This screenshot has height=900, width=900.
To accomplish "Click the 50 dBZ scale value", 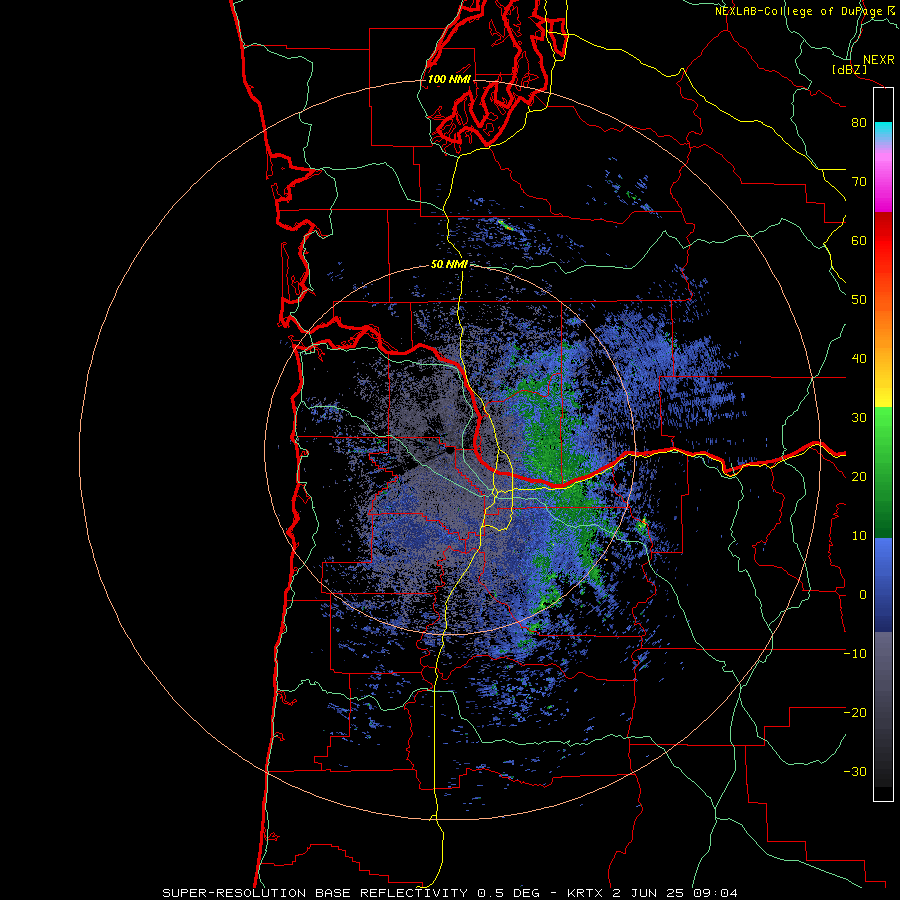I will (x=859, y=300).
